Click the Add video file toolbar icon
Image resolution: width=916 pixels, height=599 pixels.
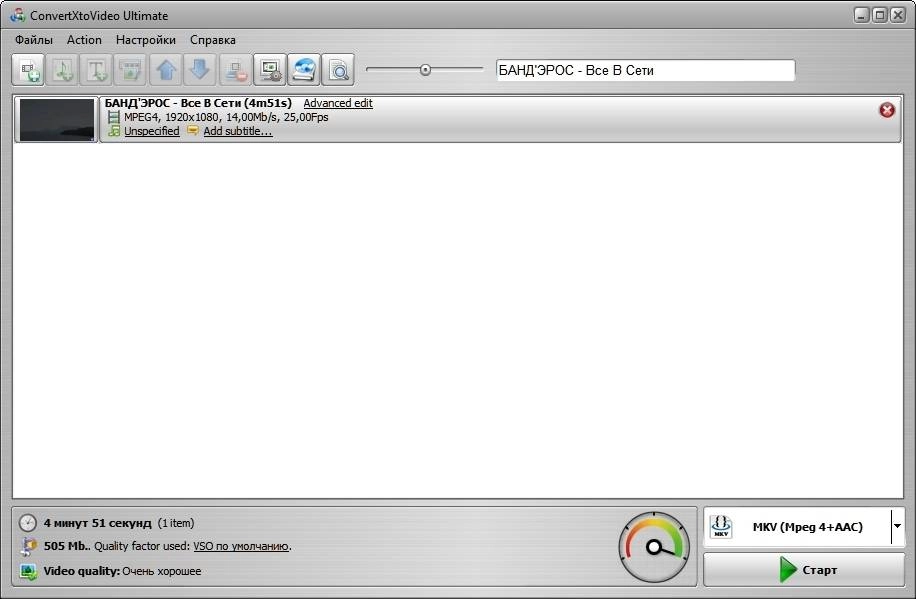coord(28,70)
